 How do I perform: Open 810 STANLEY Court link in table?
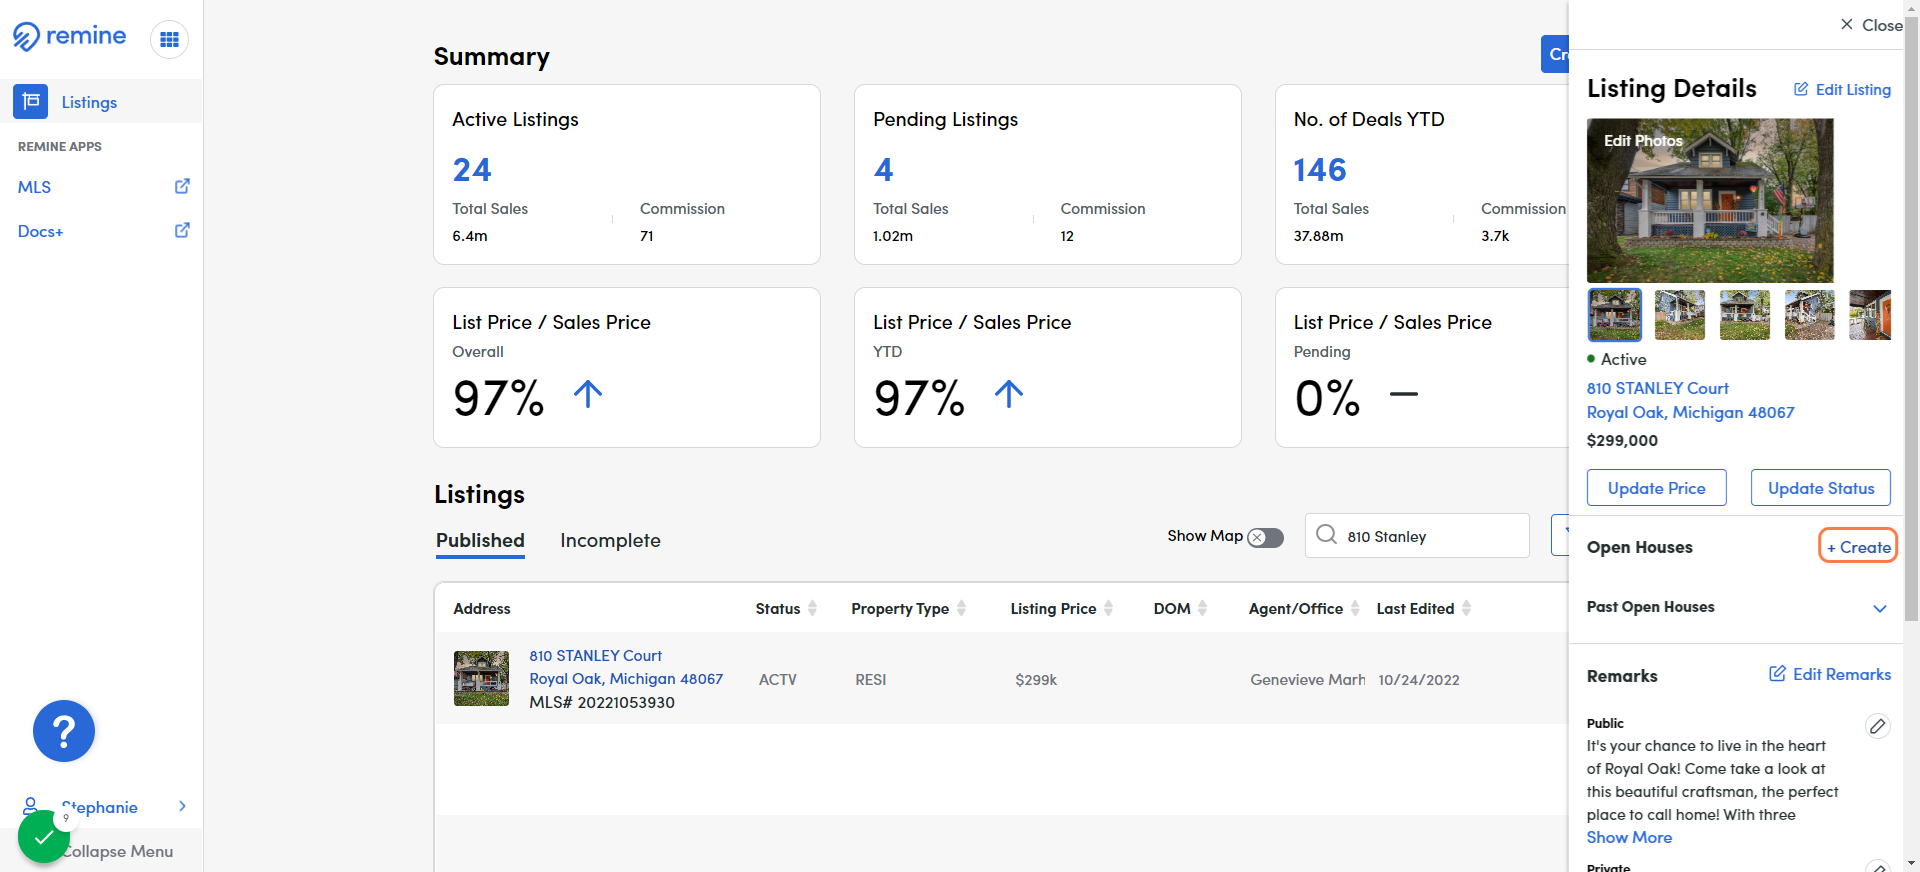[595, 656]
